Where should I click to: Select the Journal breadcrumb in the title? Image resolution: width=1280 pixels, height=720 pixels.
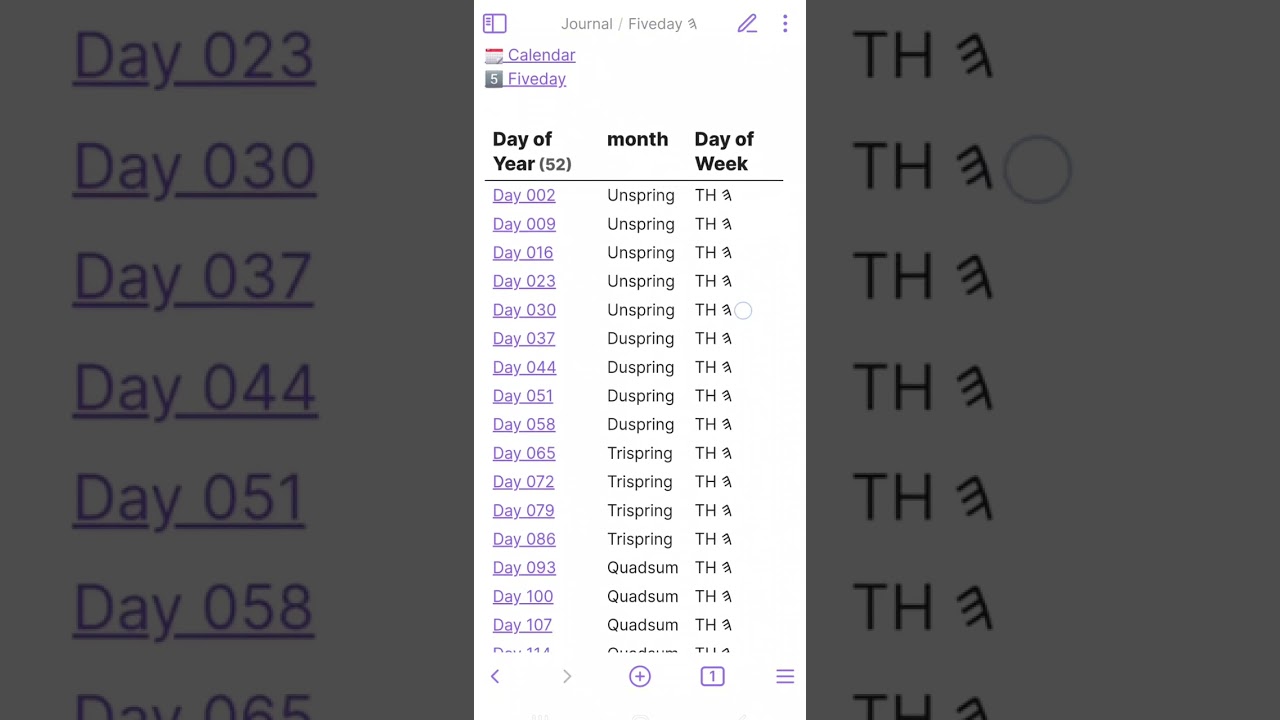pos(586,24)
